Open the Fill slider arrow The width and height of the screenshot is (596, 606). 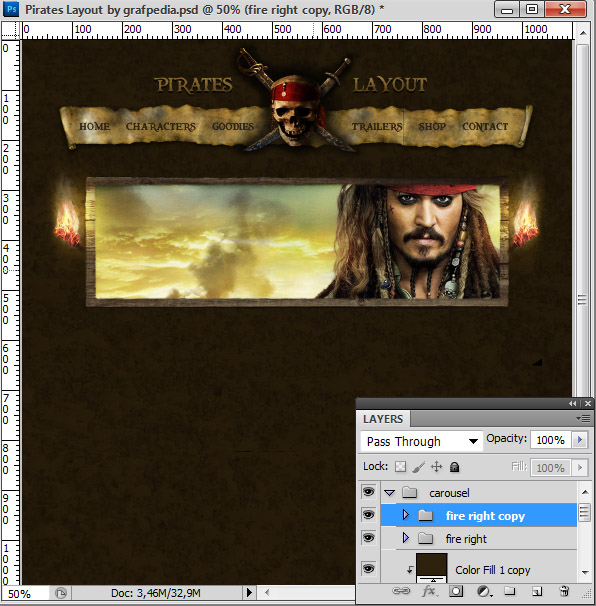[x=580, y=468]
